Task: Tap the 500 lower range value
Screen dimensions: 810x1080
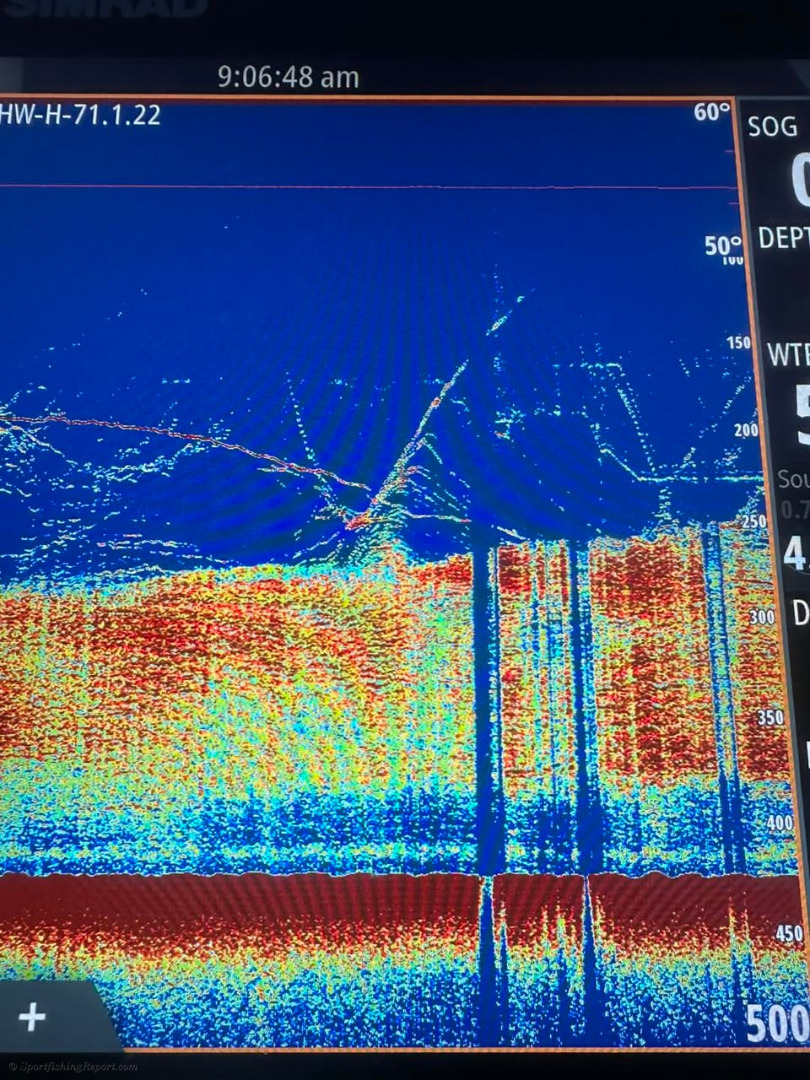Action: pos(777,1025)
